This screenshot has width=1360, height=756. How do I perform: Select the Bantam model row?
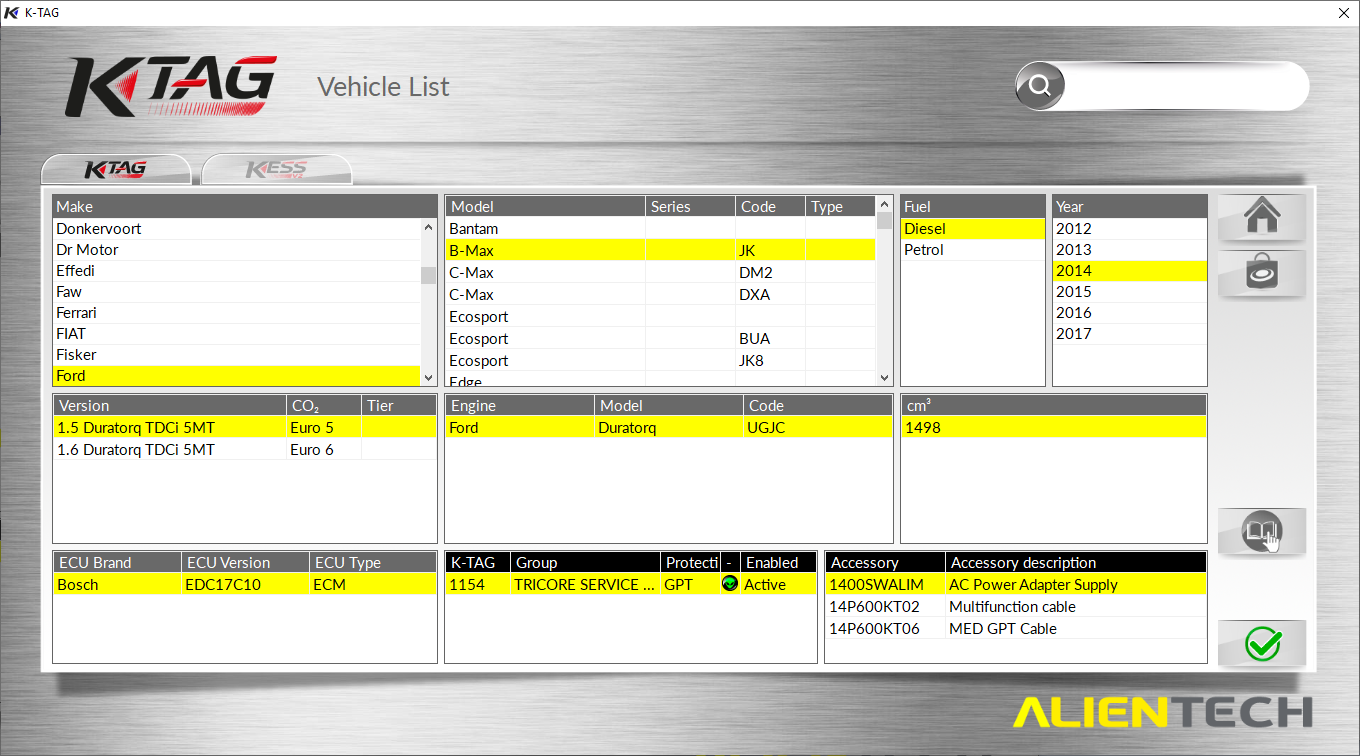pos(660,228)
